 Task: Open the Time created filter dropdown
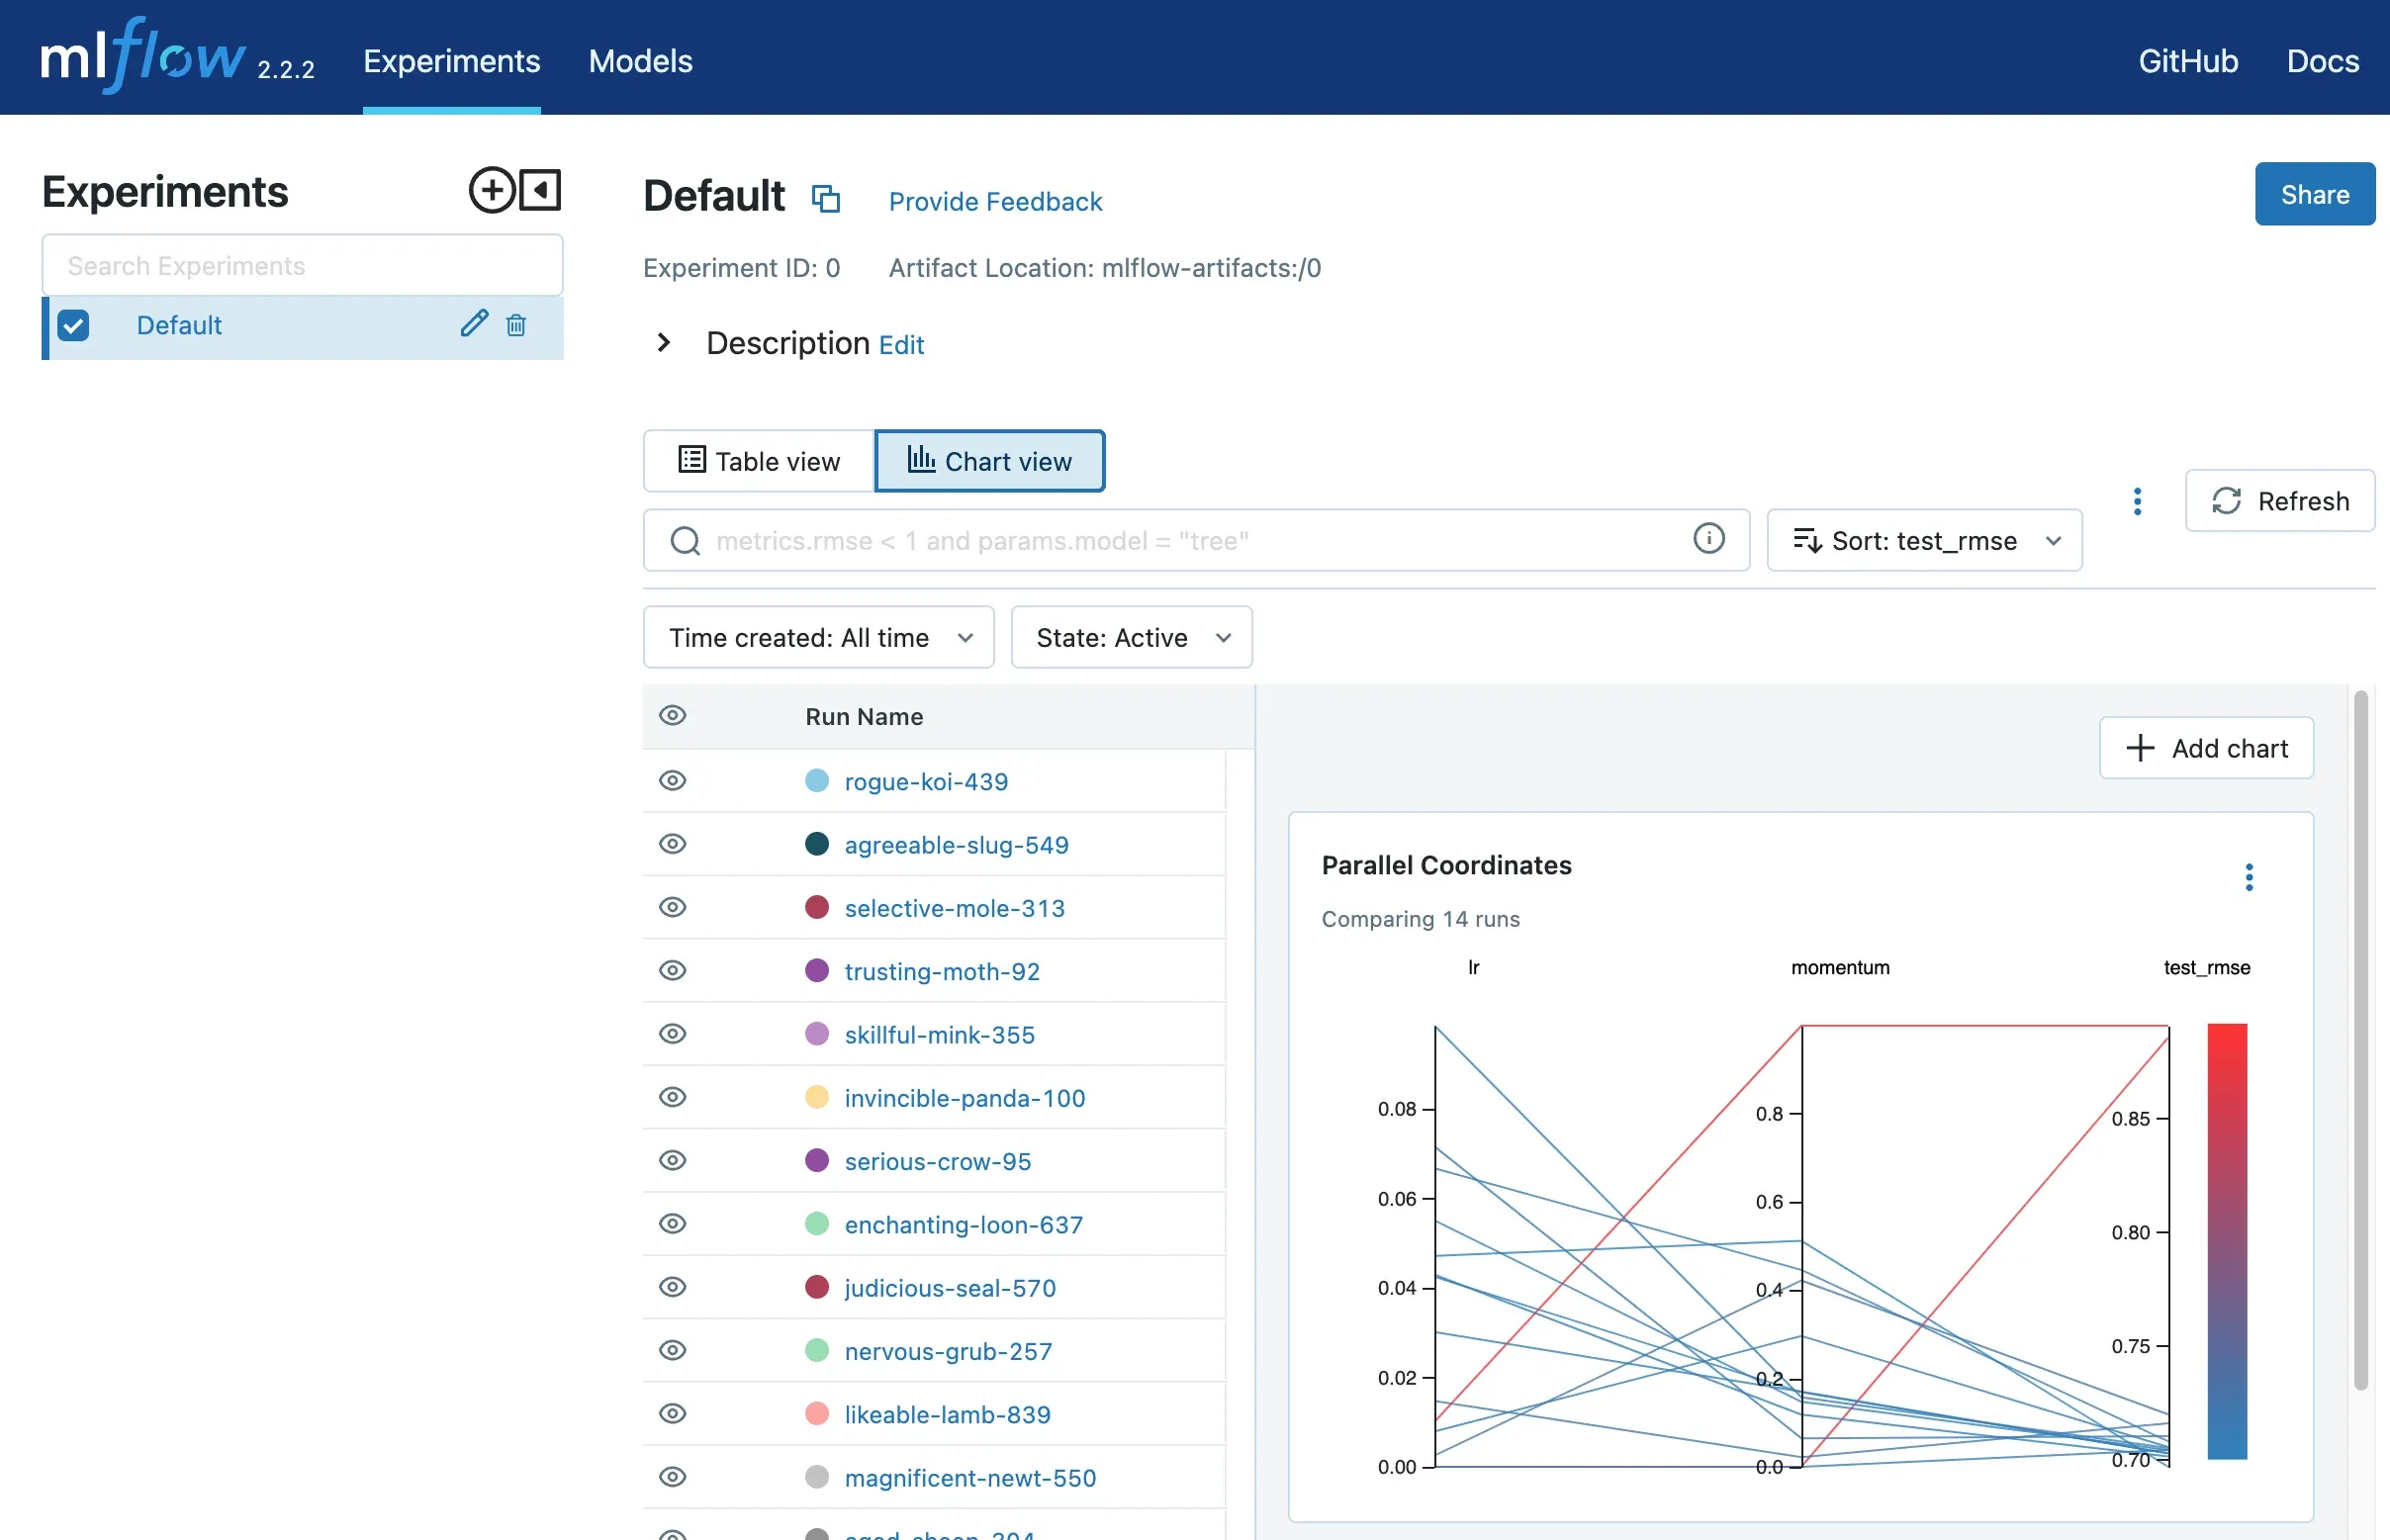(818, 637)
